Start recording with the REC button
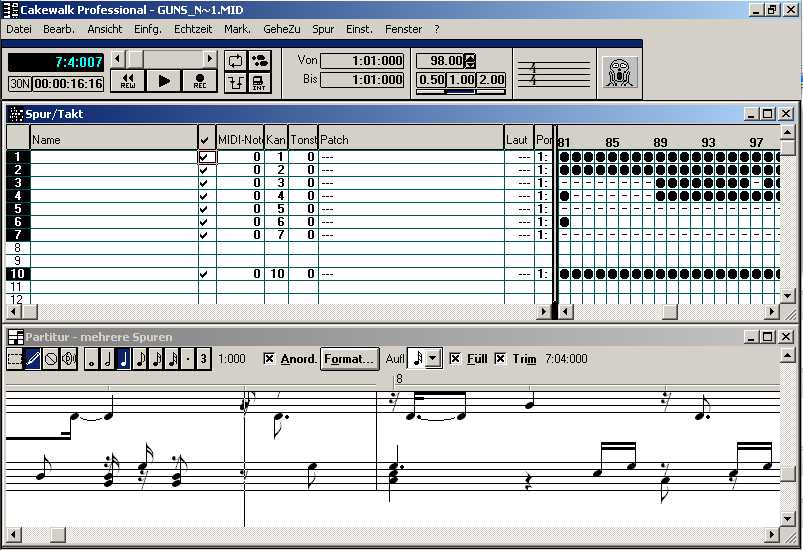 pos(200,81)
